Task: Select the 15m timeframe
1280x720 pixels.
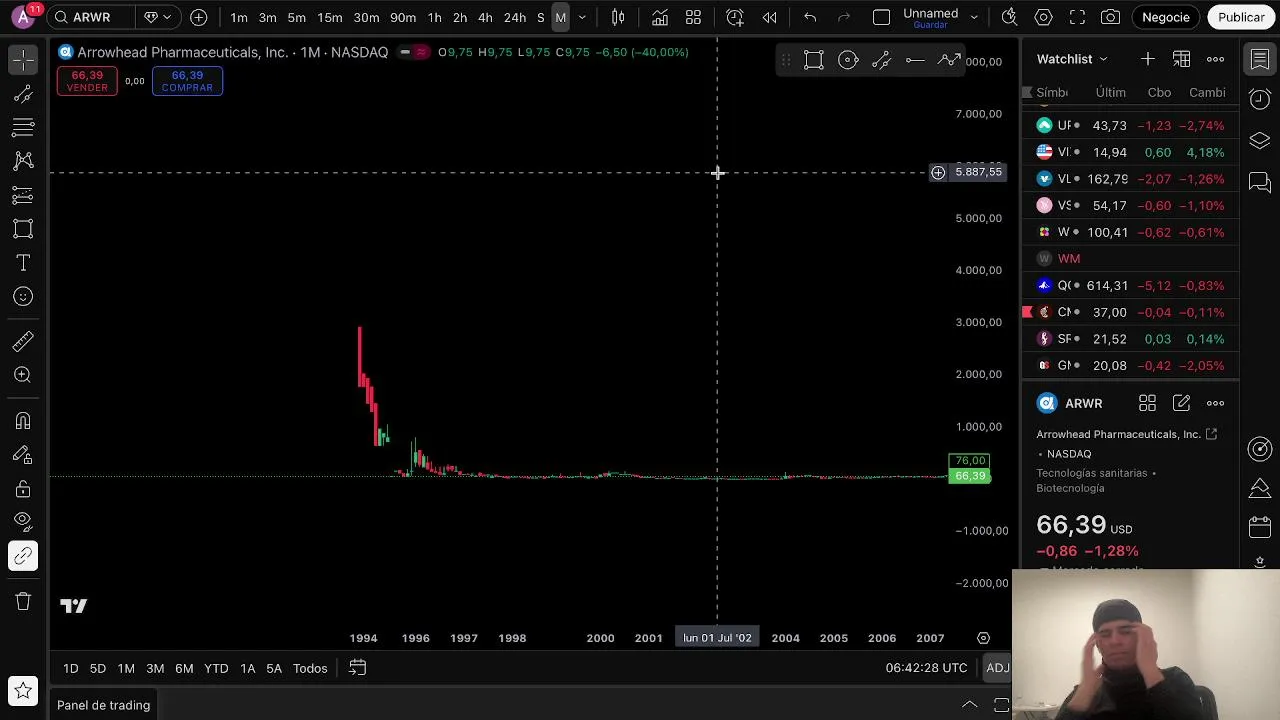Action: click(x=330, y=17)
